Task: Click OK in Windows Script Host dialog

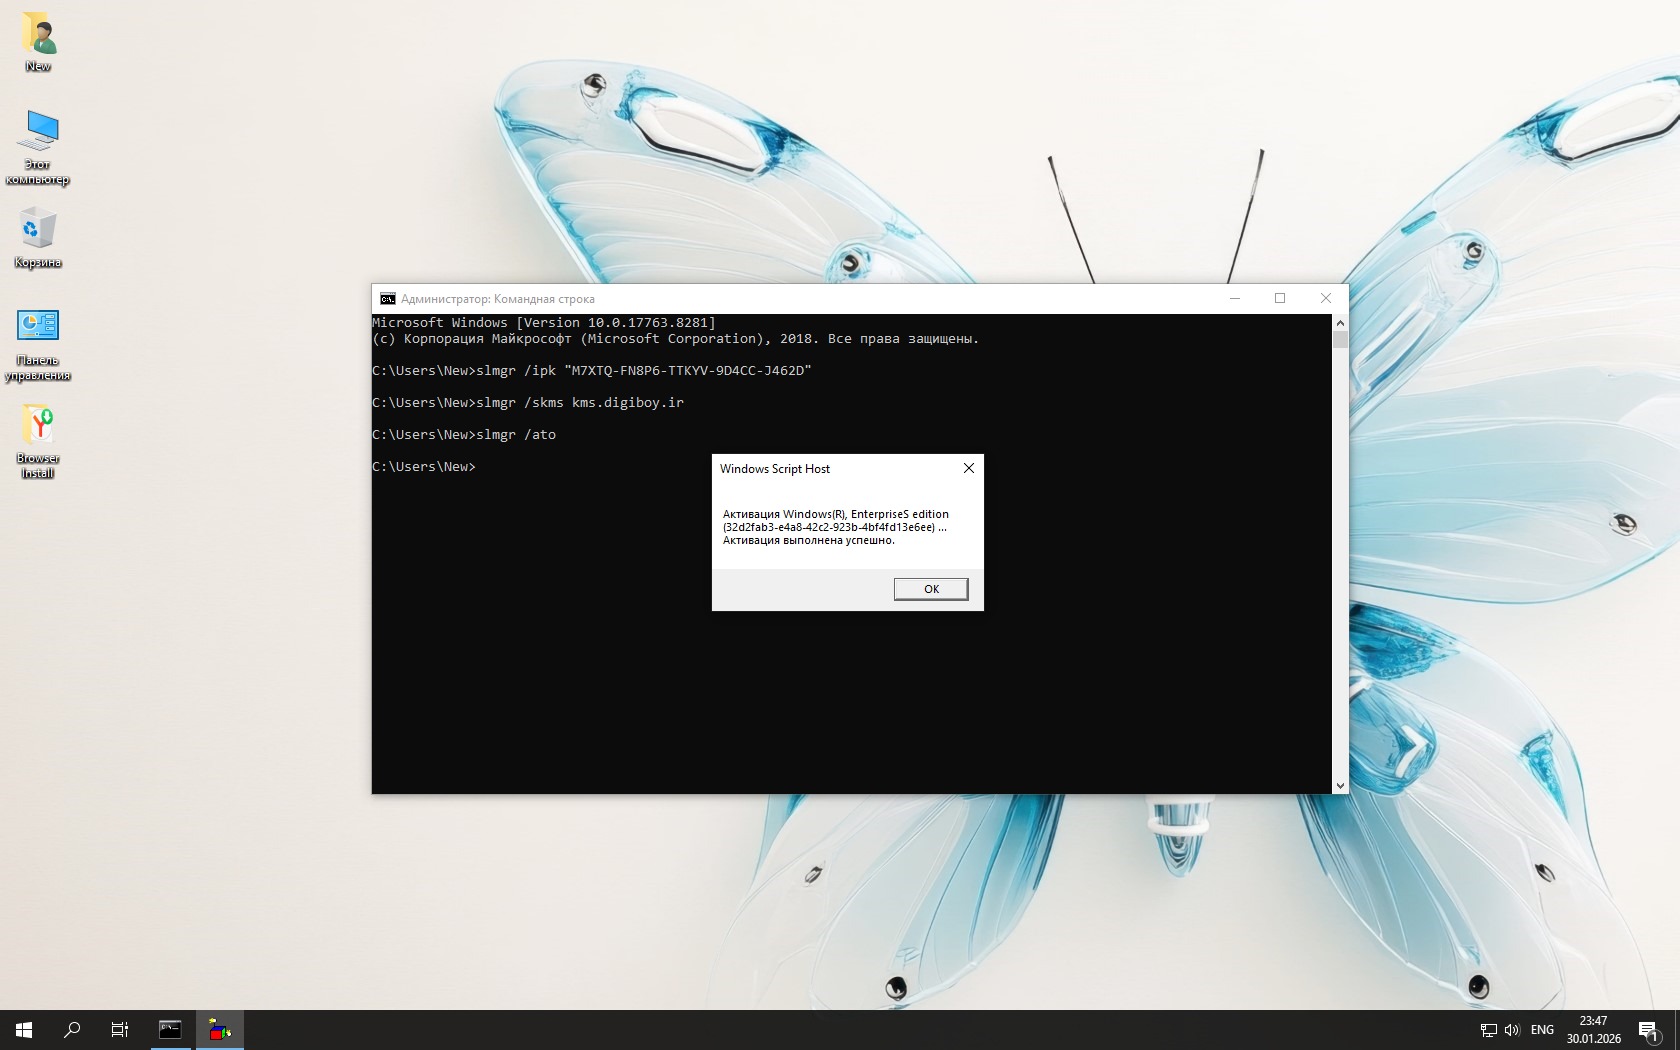Action: 930,589
